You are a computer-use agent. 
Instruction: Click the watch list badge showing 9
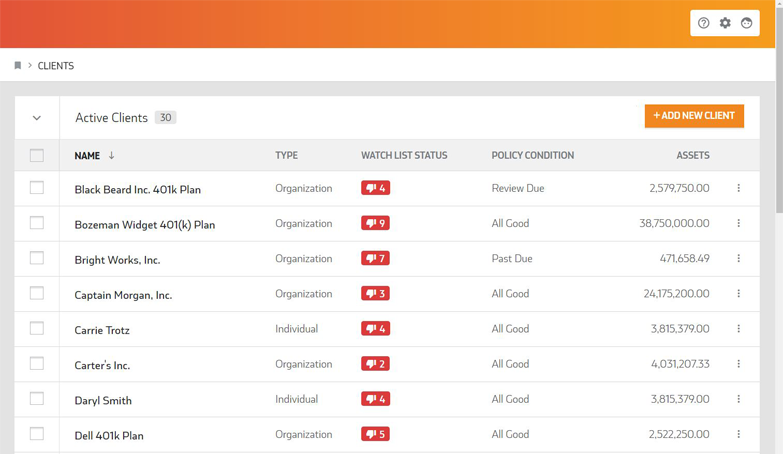click(x=376, y=223)
